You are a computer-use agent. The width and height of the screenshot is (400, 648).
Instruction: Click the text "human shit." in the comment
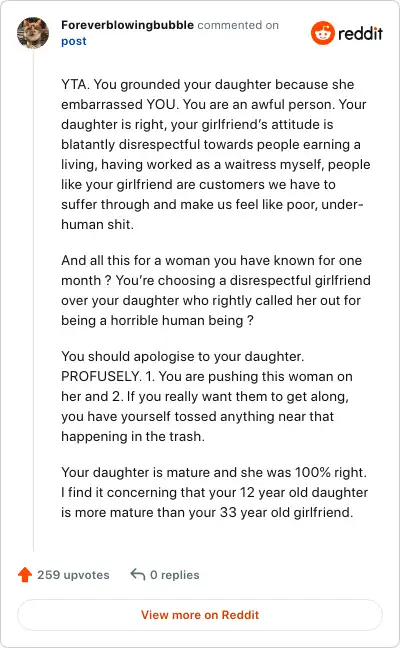(98, 224)
